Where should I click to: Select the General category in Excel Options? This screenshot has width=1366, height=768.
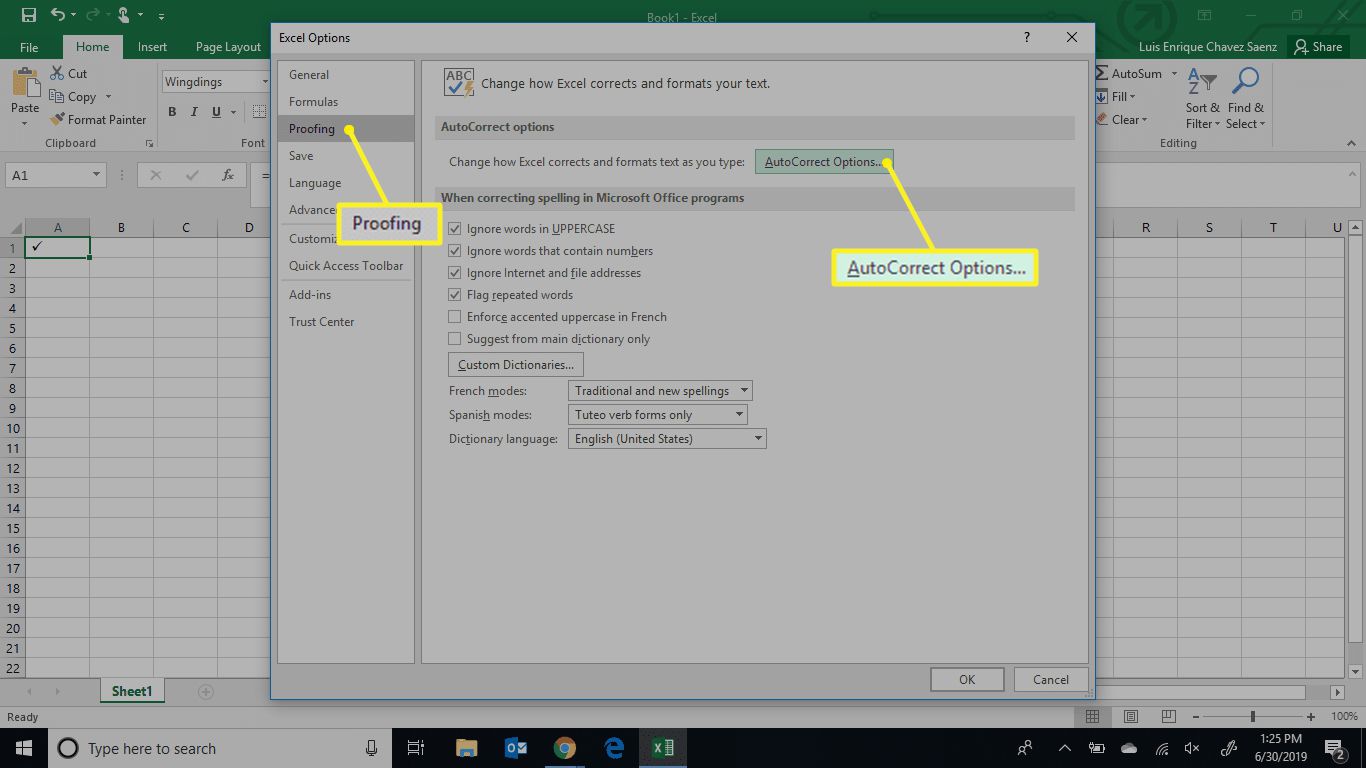pos(345,75)
